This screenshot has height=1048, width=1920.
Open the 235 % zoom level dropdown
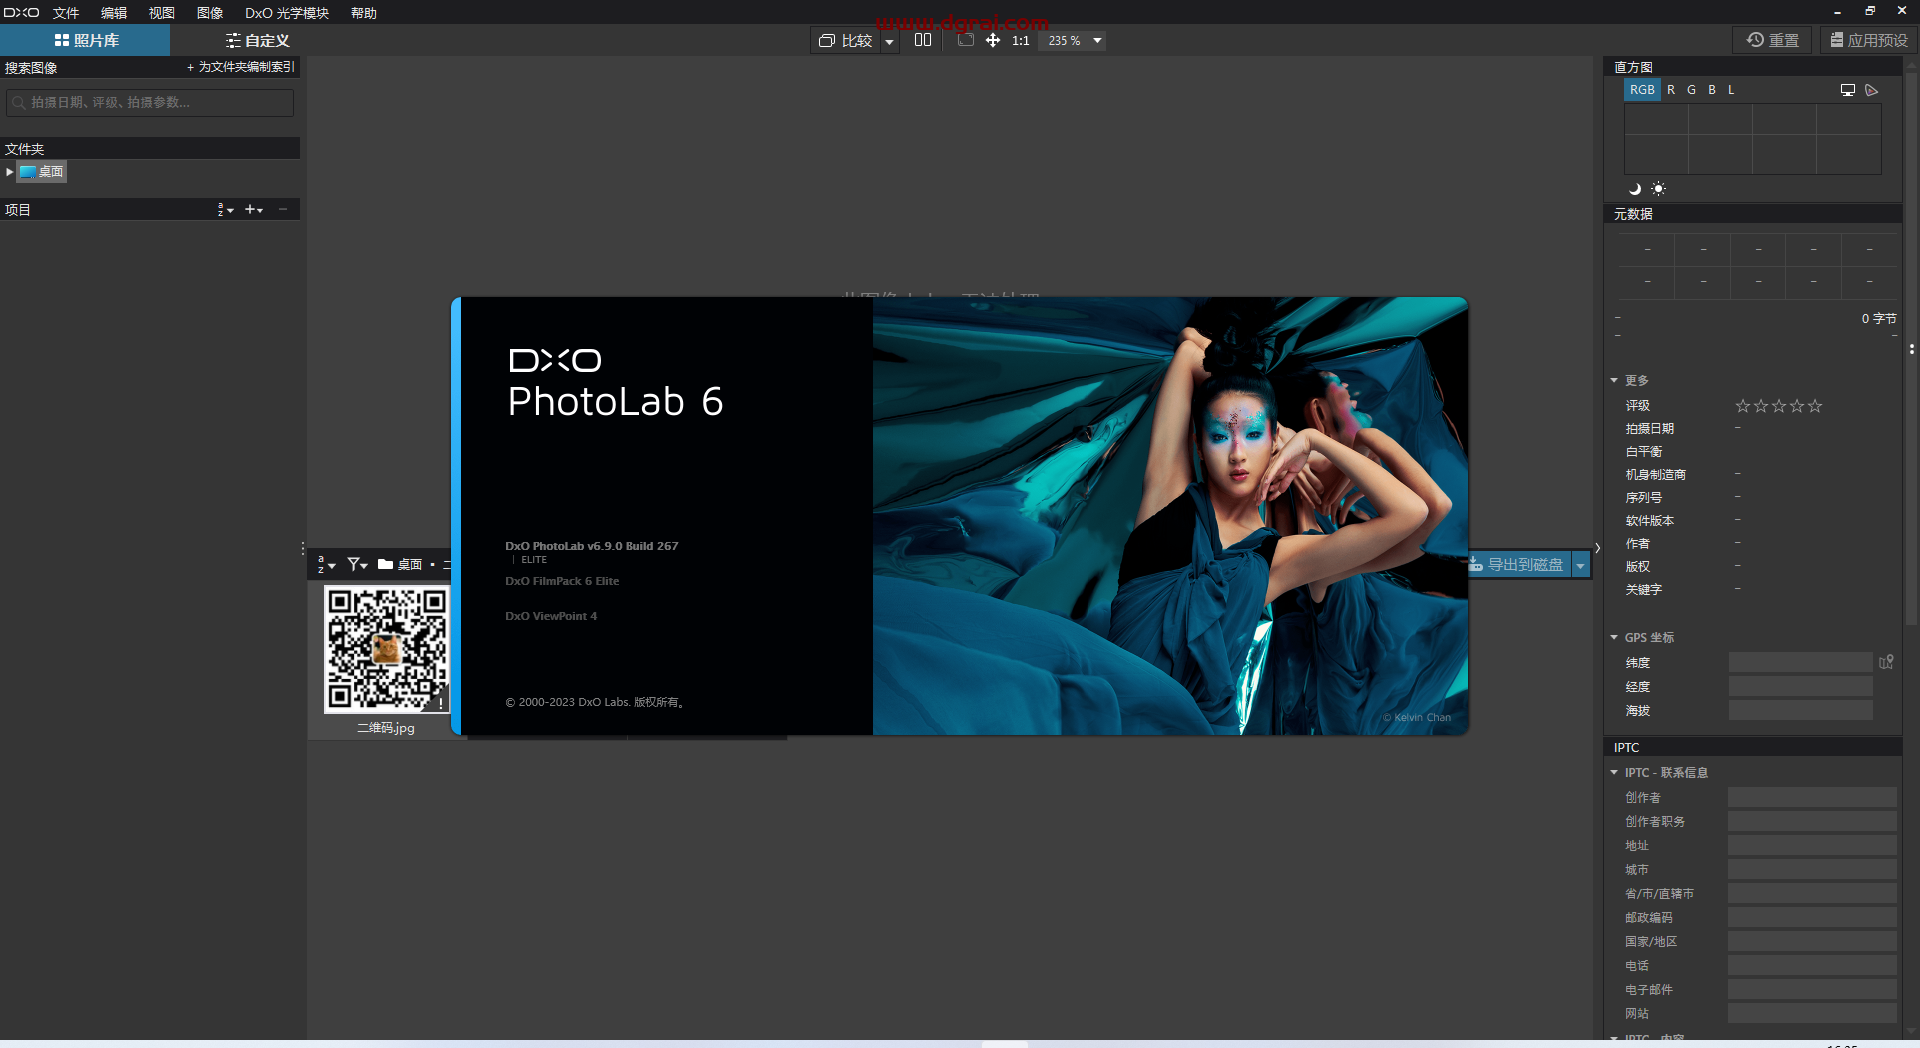1074,41
